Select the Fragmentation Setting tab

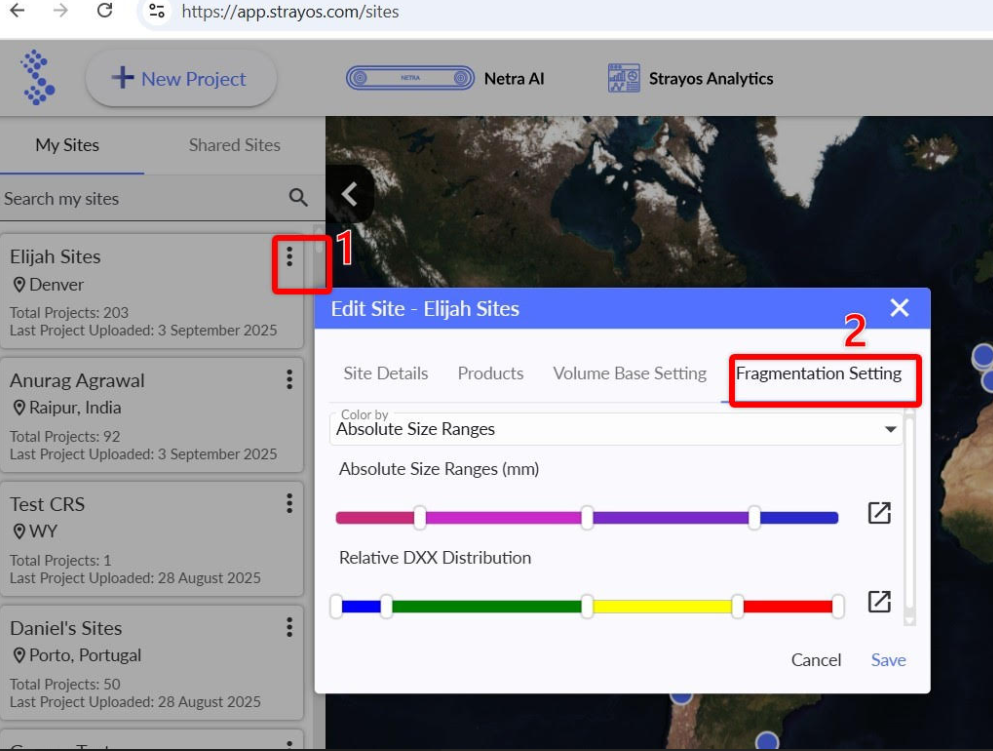click(818, 373)
